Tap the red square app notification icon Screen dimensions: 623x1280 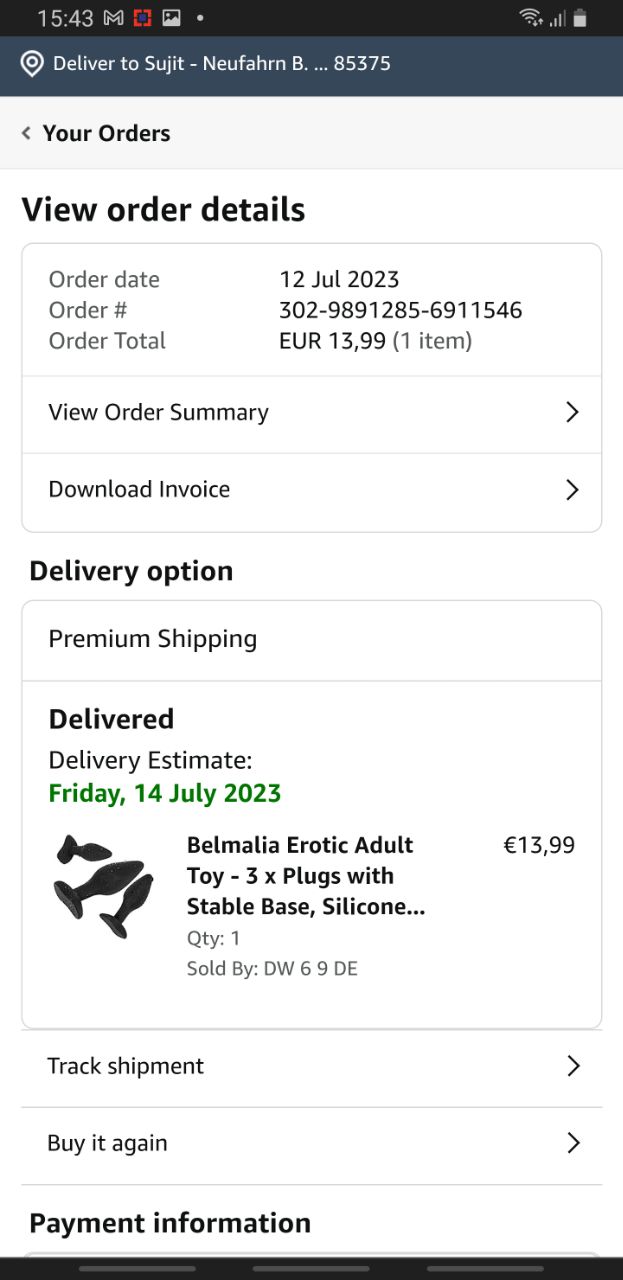click(143, 18)
